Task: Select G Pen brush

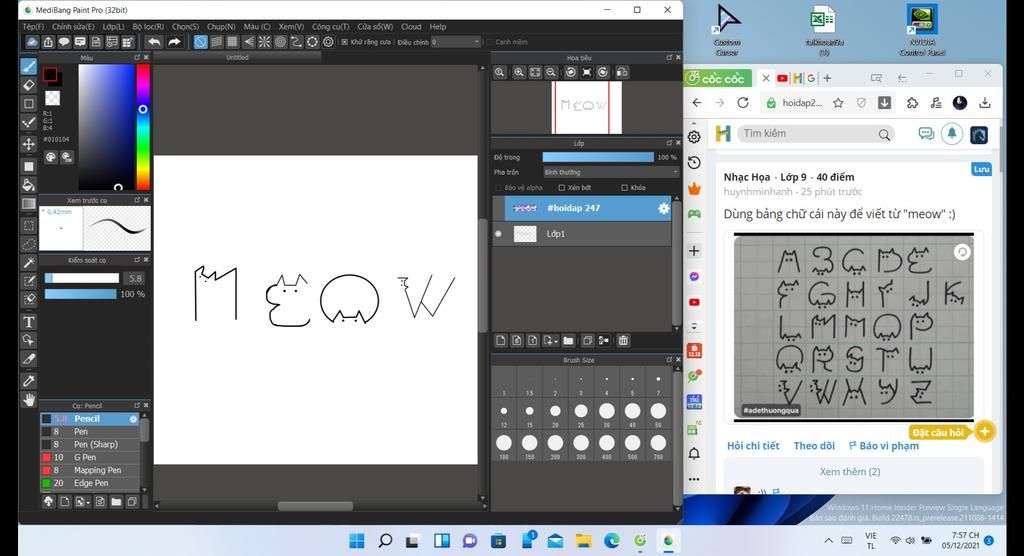Action: (x=90, y=457)
